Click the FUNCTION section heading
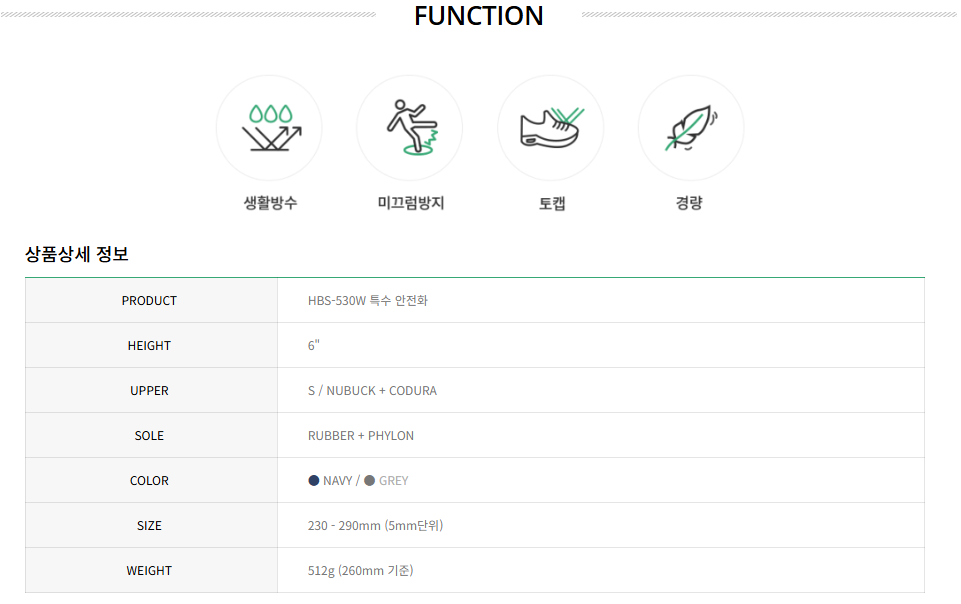Image resolution: width=961 pixels, height=604 pixels. [479, 16]
